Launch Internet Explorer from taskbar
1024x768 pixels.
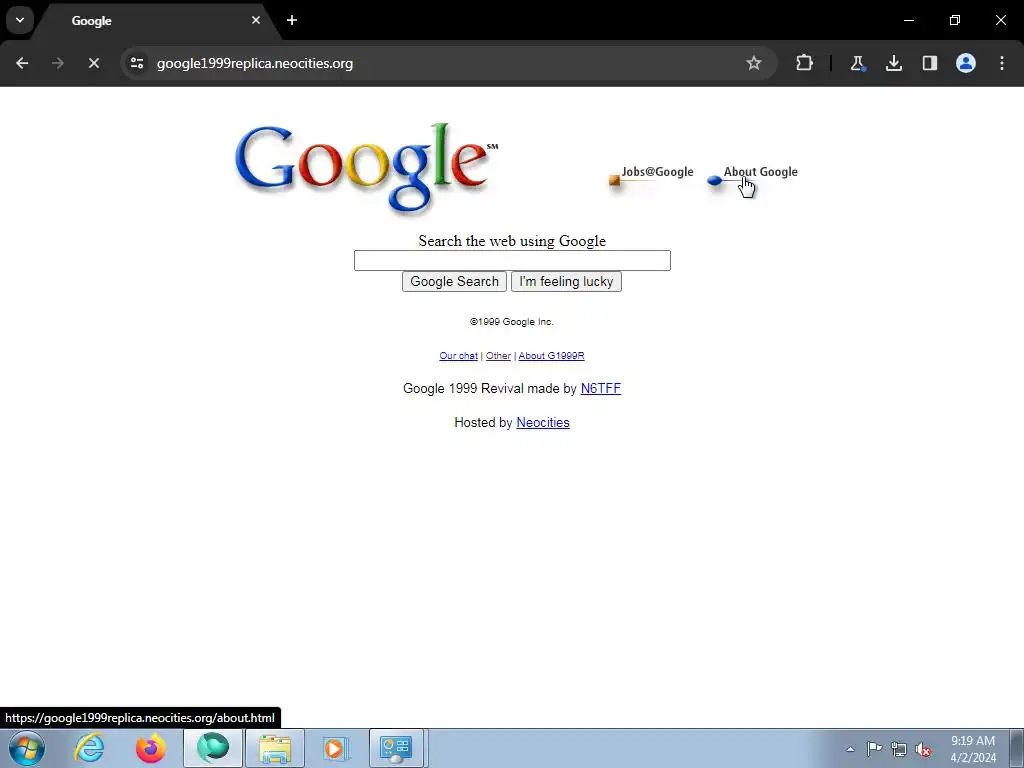pyautogui.click(x=89, y=748)
